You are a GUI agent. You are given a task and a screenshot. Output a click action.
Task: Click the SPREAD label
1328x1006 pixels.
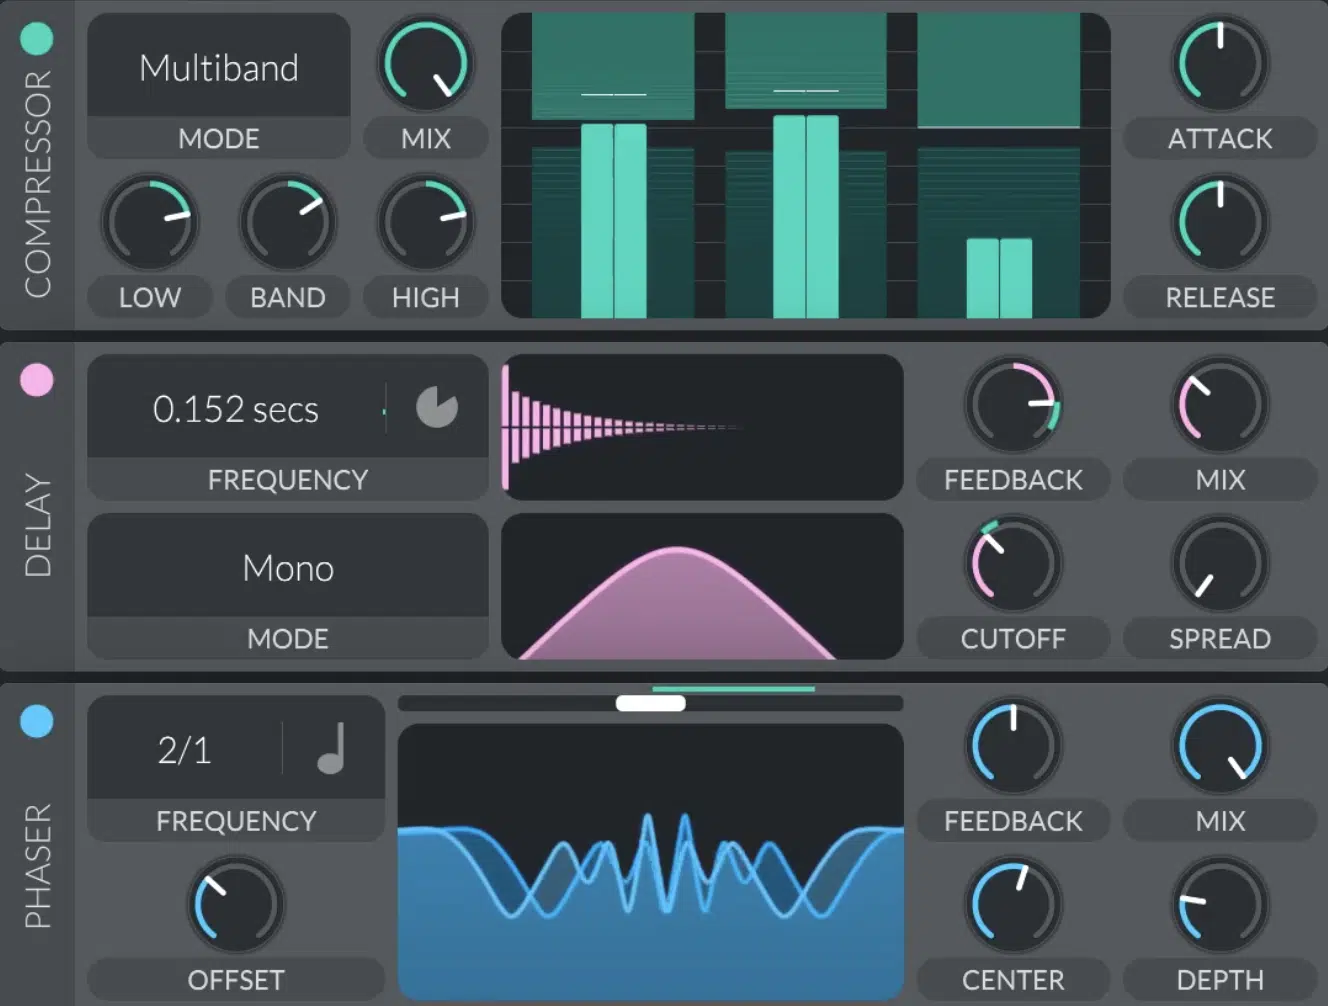pos(1220,638)
